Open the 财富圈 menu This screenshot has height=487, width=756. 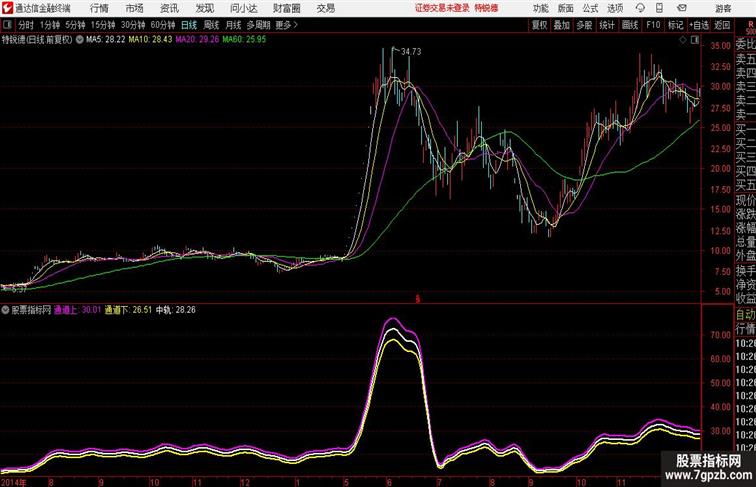pyautogui.click(x=287, y=8)
